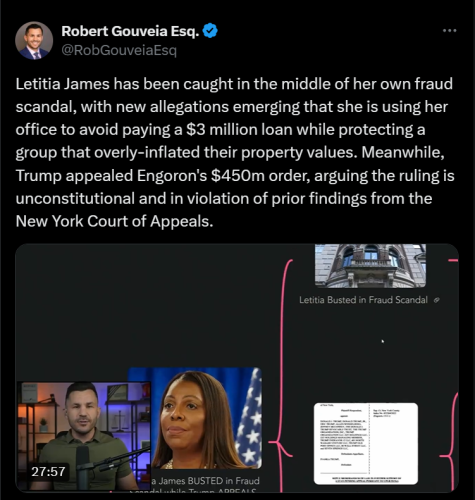Click the 27:57 video duration badge
475x500 pixels.
(48, 471)
